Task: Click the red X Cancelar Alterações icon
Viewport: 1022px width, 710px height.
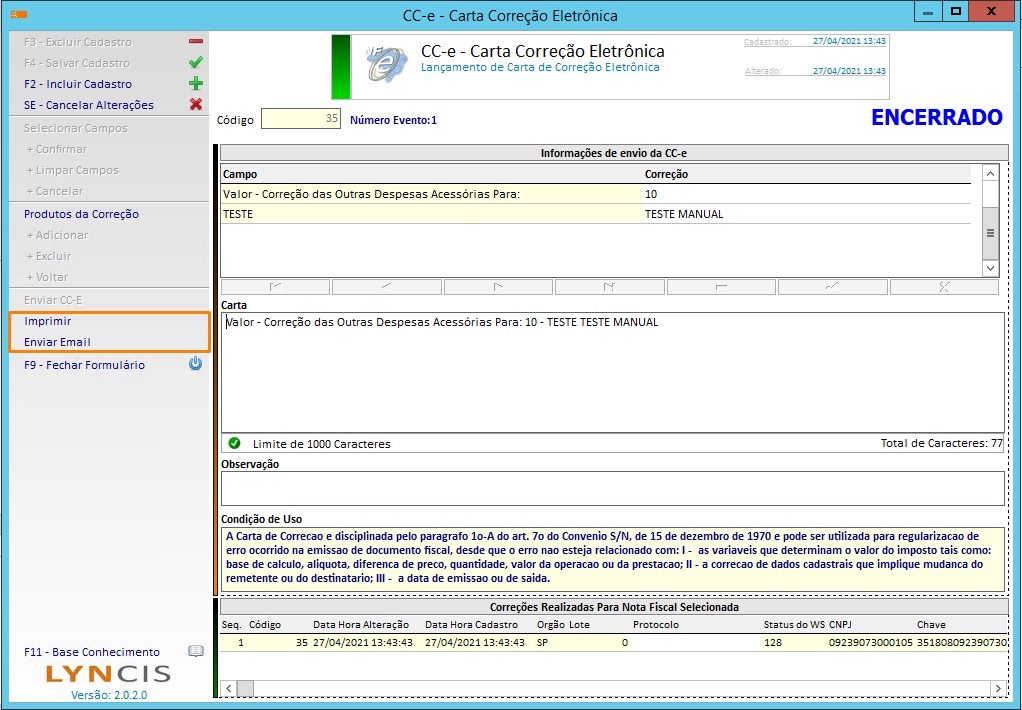Action: tap(196, 105)
